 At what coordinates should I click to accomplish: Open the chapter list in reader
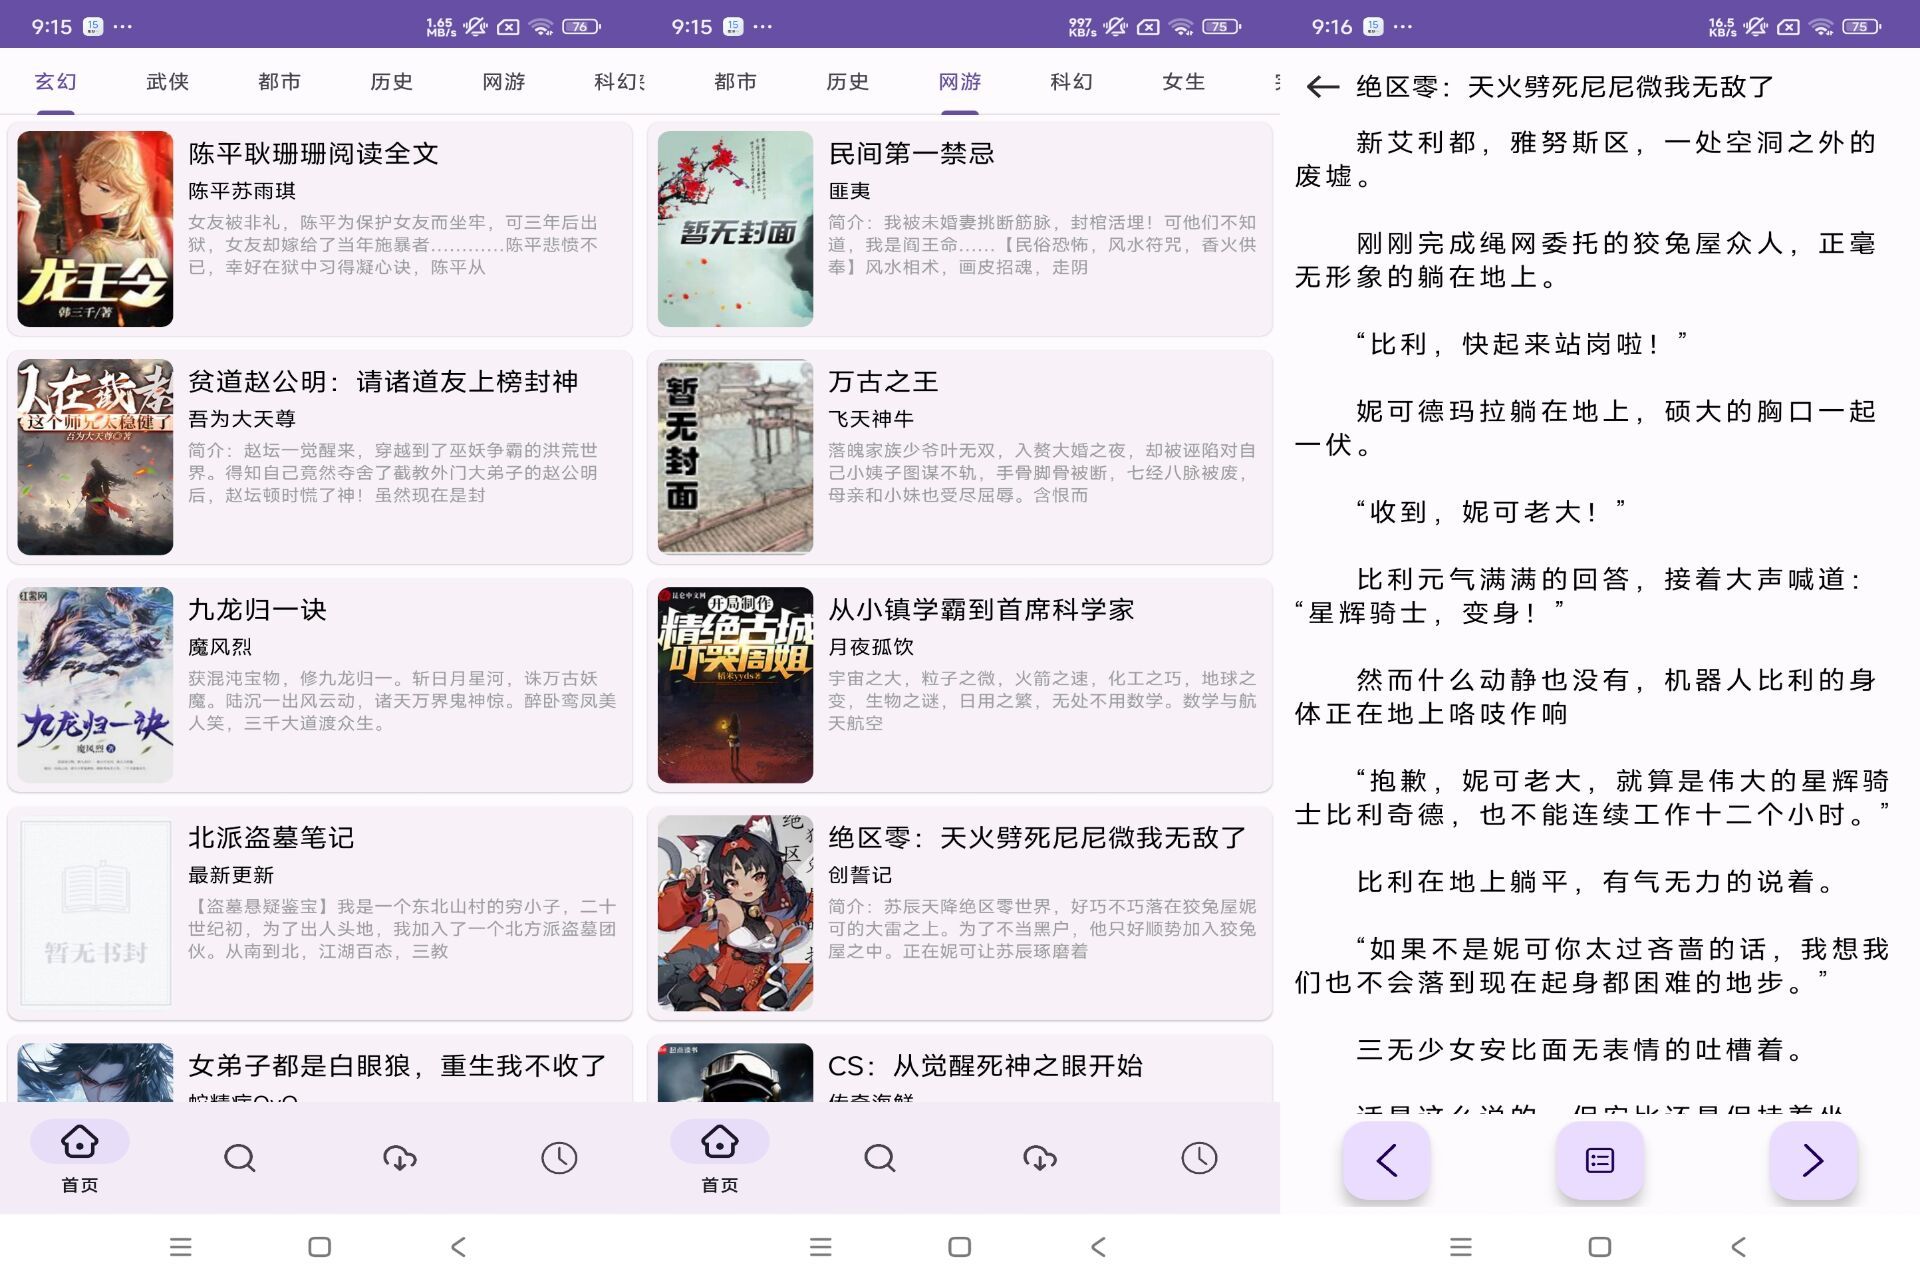point(1599,1160)
